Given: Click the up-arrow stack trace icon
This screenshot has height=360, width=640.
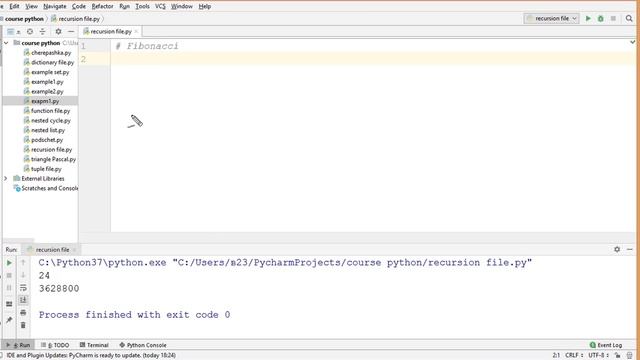Looking at the screenshot, I should (x=23, y=262).
